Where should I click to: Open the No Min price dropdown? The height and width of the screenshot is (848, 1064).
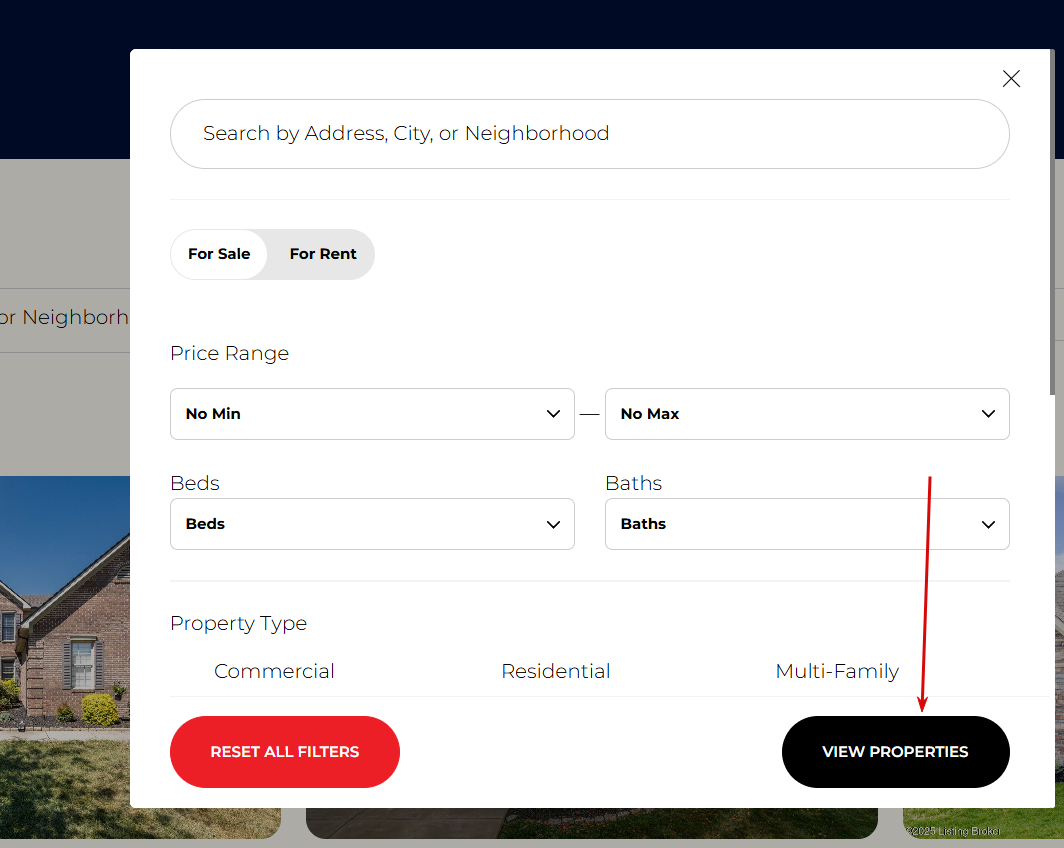[372, 414]
